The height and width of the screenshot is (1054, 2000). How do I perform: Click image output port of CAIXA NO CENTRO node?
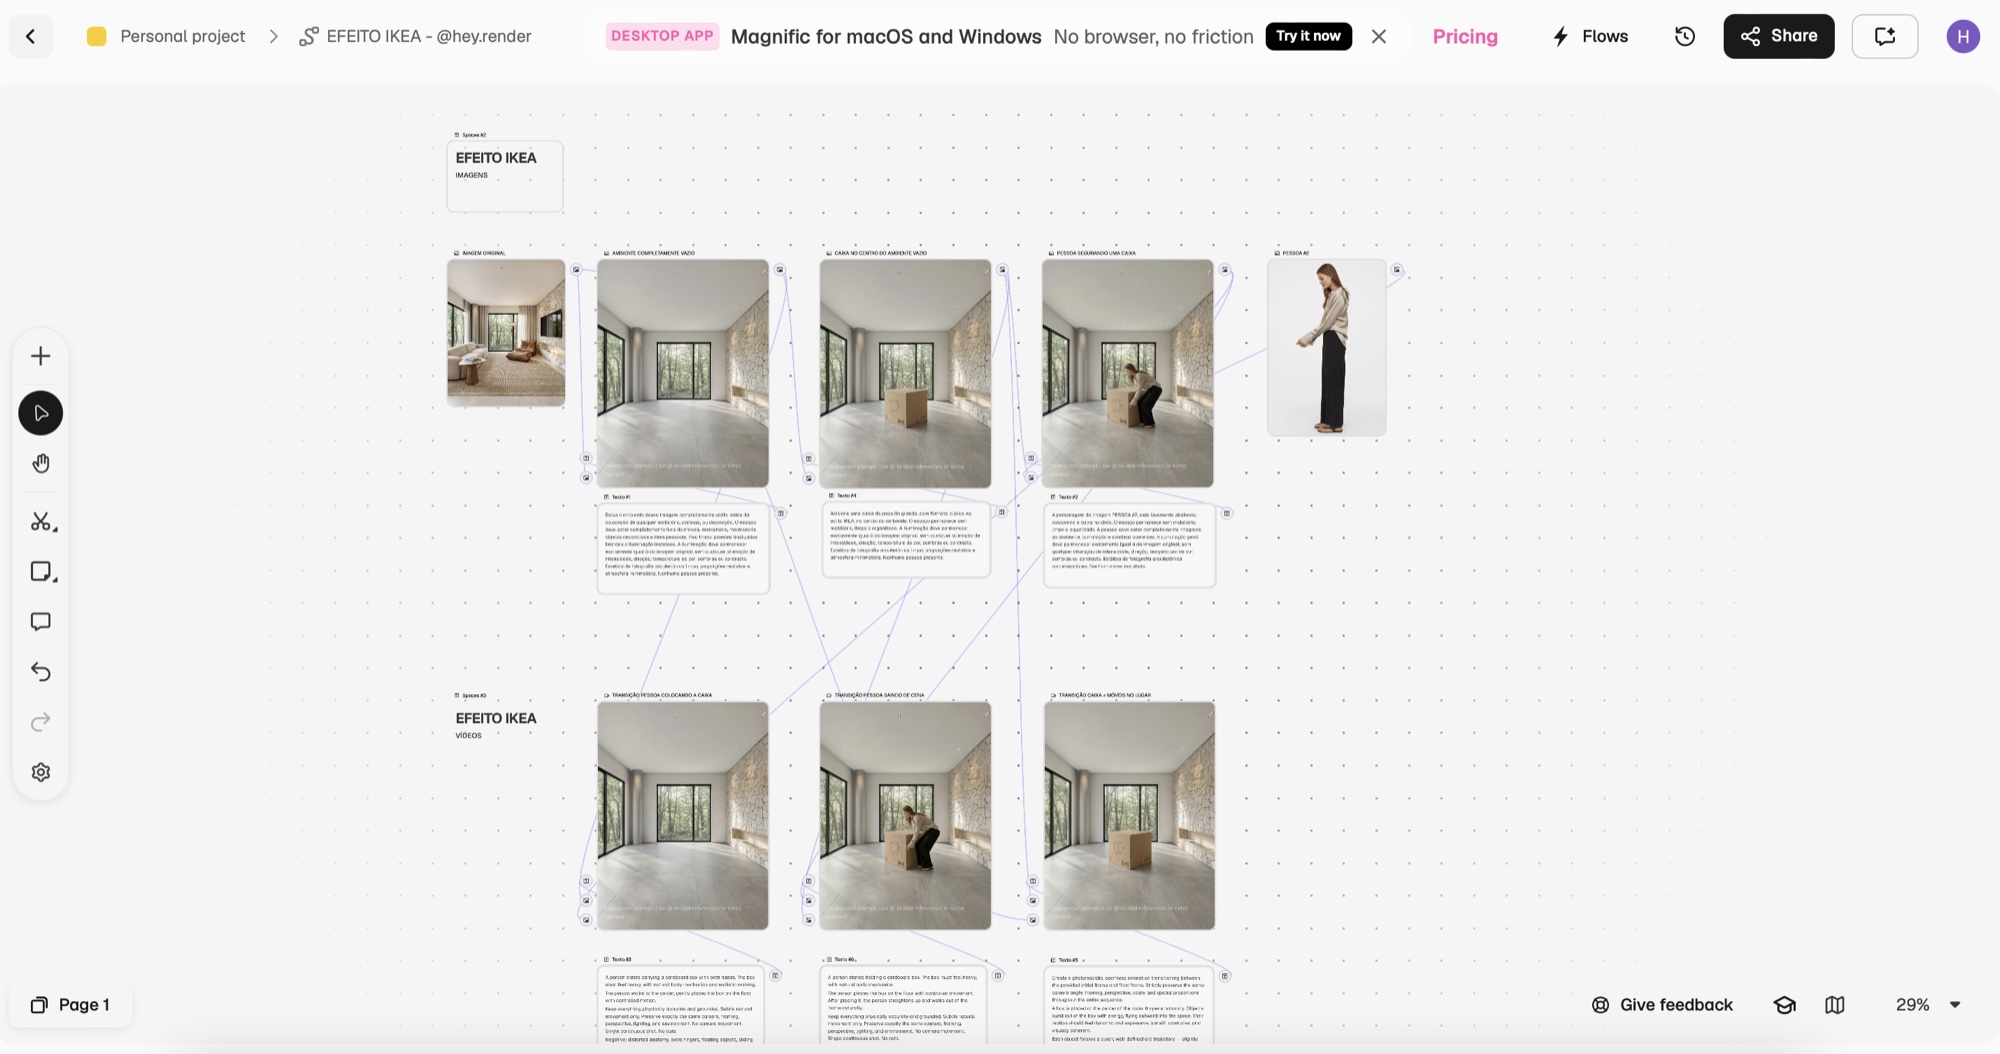coord(1002,269)
